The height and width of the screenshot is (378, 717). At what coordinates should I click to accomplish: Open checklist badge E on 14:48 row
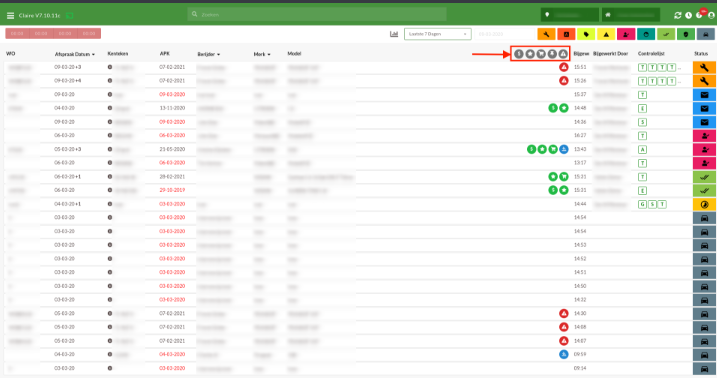[642, 108]
